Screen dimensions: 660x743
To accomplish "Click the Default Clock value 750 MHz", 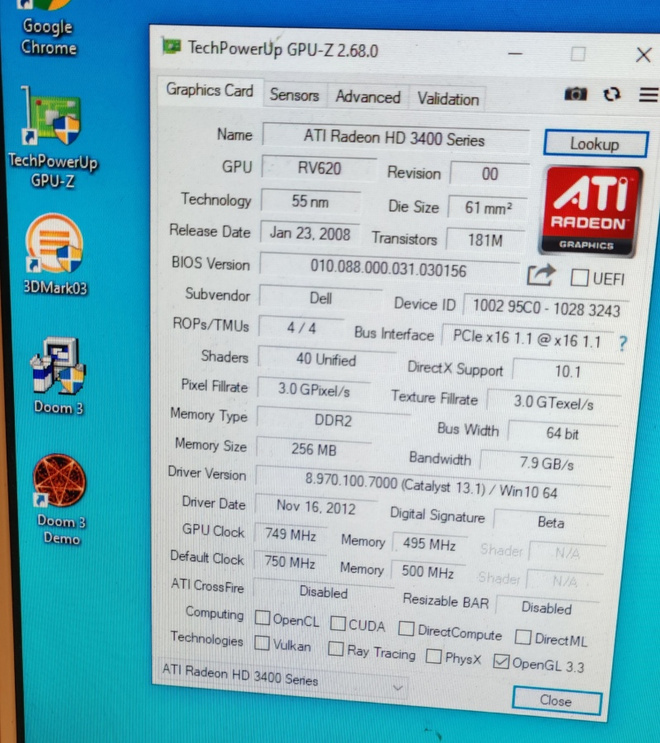I will click(x=289, y=562).
